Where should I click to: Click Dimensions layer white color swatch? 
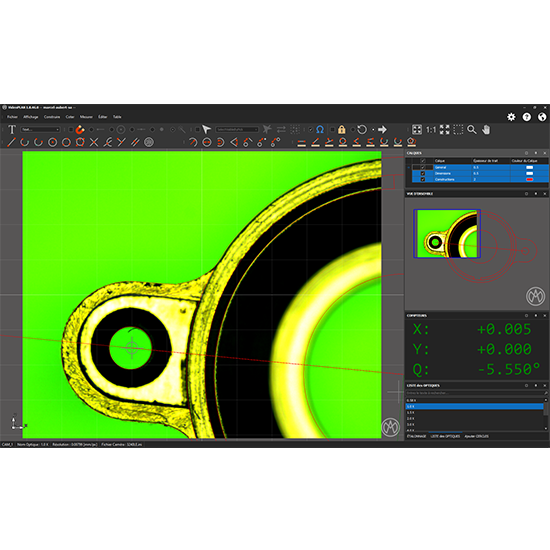point(529,173)
